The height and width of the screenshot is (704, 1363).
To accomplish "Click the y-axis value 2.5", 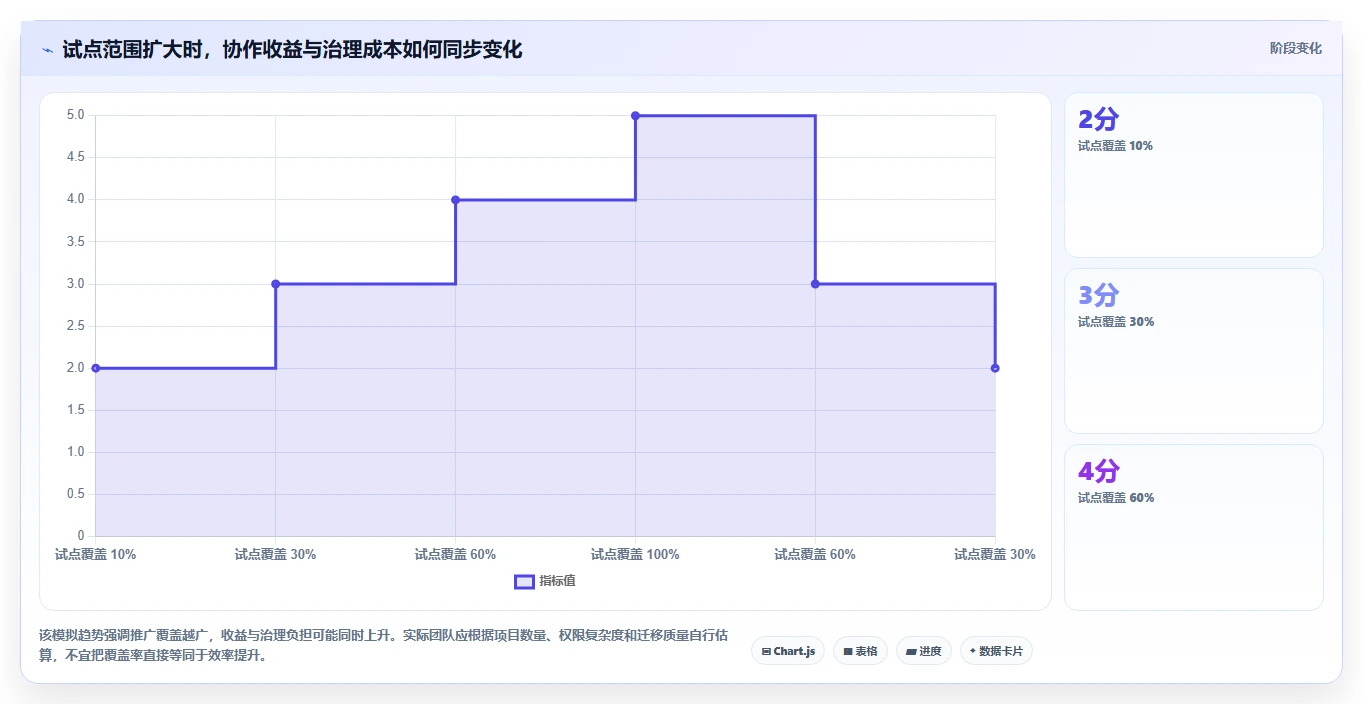I will click(76, 326).
